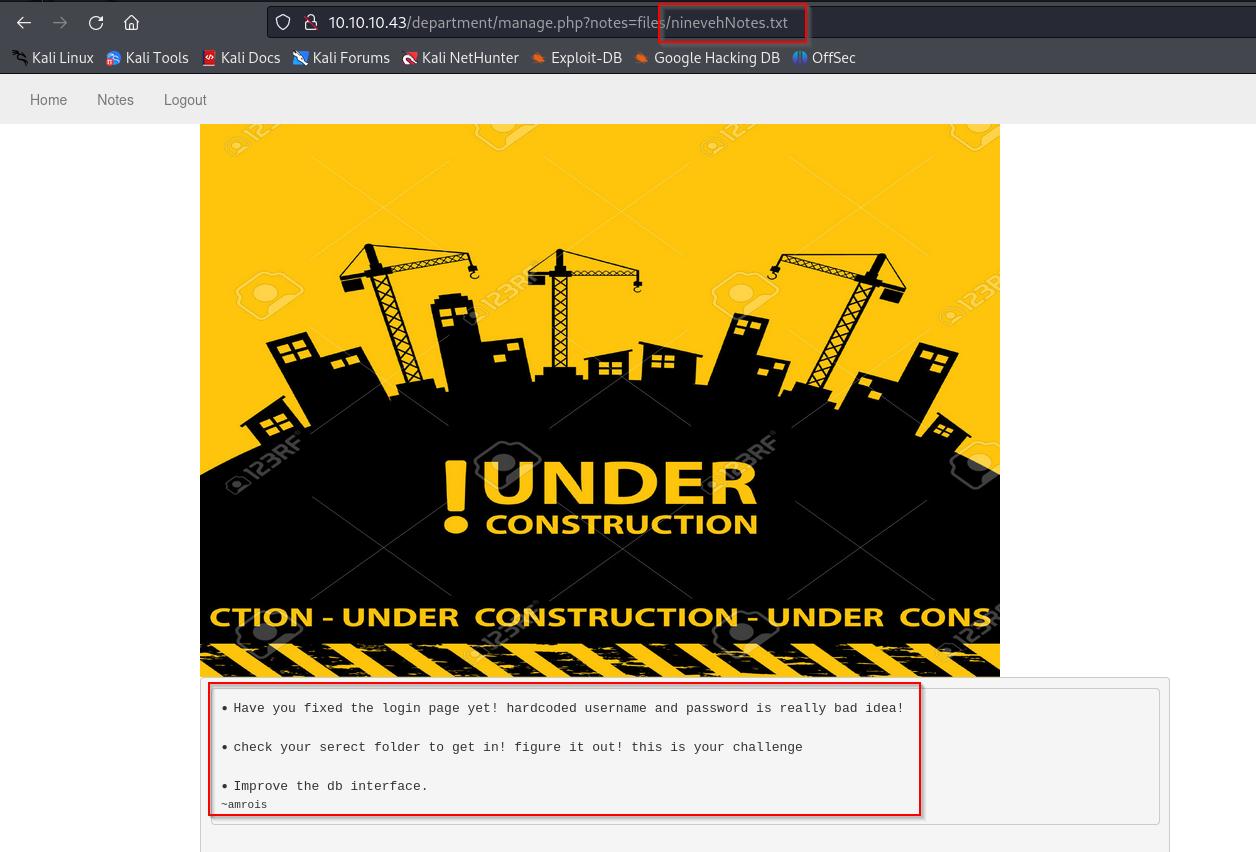This screenshot has width=1256, height=852.
Task: Click the browser back arrow
Action: click(x=24, y=22)
